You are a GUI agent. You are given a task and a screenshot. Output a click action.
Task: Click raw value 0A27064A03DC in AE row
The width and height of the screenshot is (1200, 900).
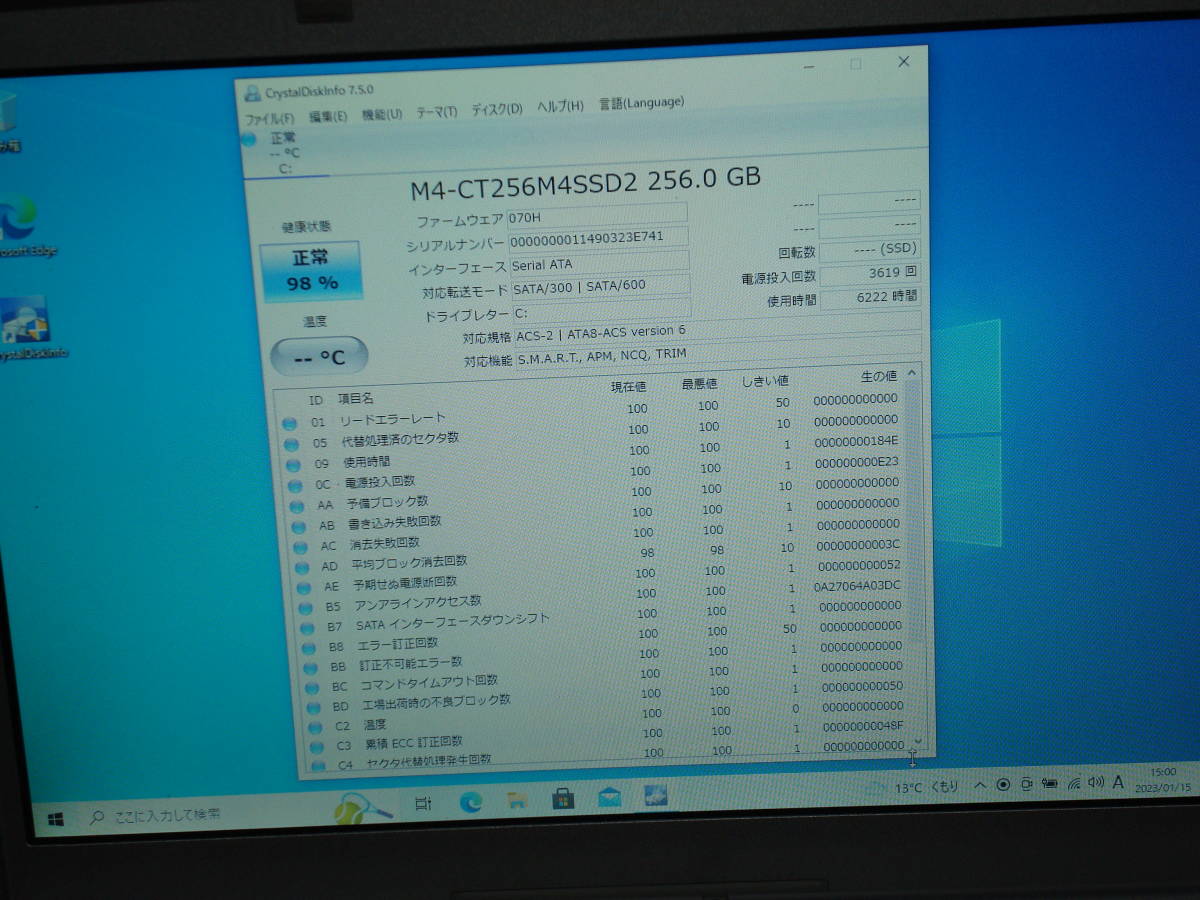pyautogui.click(x=857, y=585)
